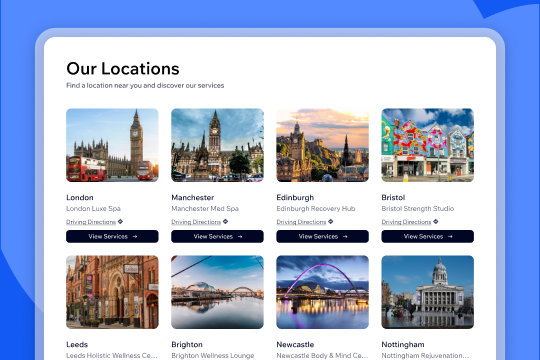Image resolution: width=540 pixels, height=360 pixels.
Task: Click 'Leeds Holistic Wellness Ce...' text
Action: [112, 356]
